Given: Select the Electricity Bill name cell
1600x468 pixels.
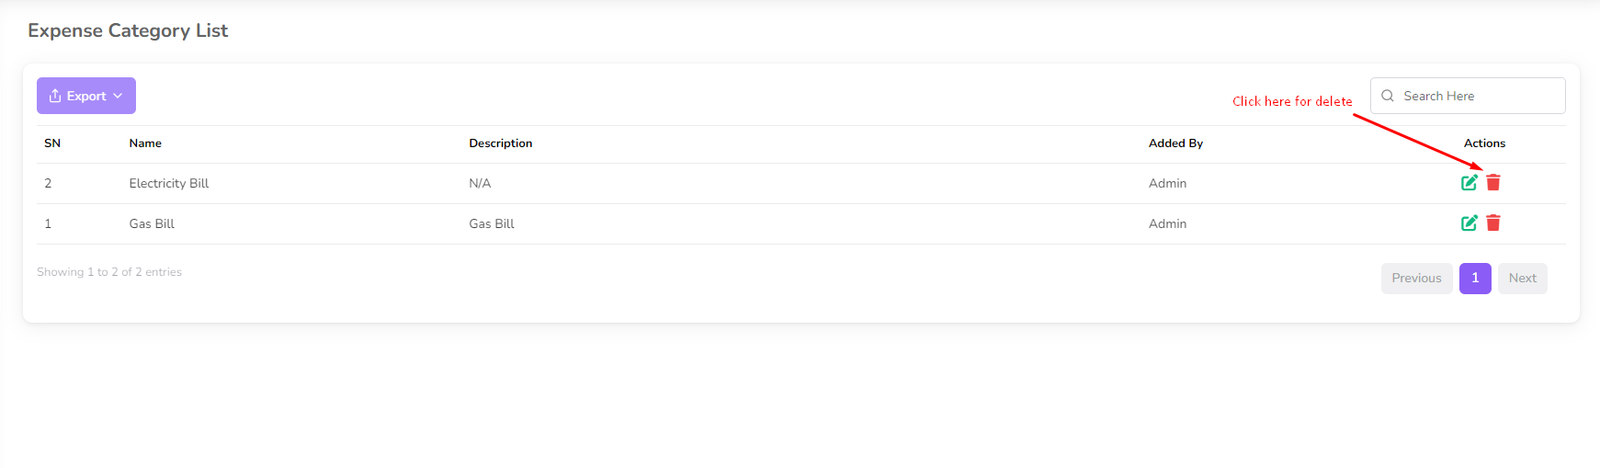Looking at the screenshot, I should pyautogui.click(x=169, y=184).
